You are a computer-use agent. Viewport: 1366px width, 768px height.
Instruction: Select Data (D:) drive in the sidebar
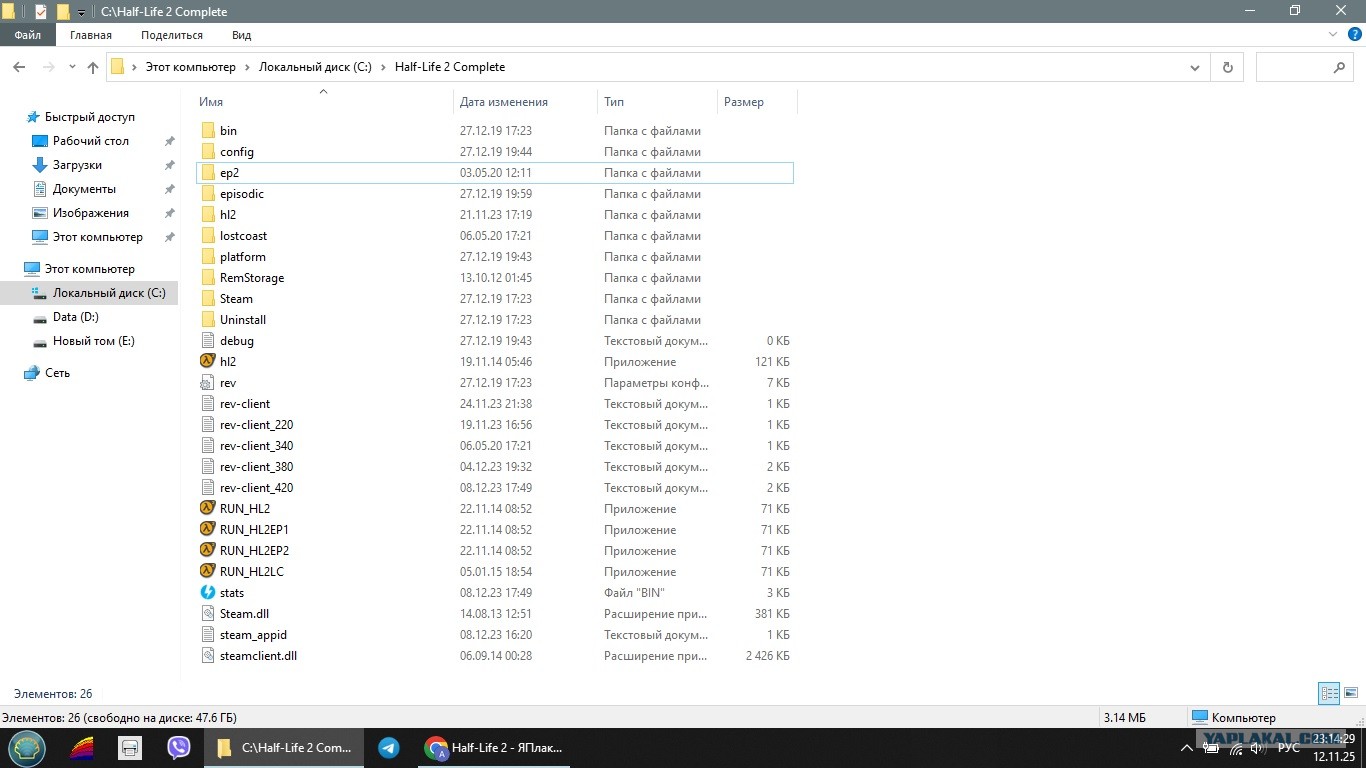coord(75,317)
